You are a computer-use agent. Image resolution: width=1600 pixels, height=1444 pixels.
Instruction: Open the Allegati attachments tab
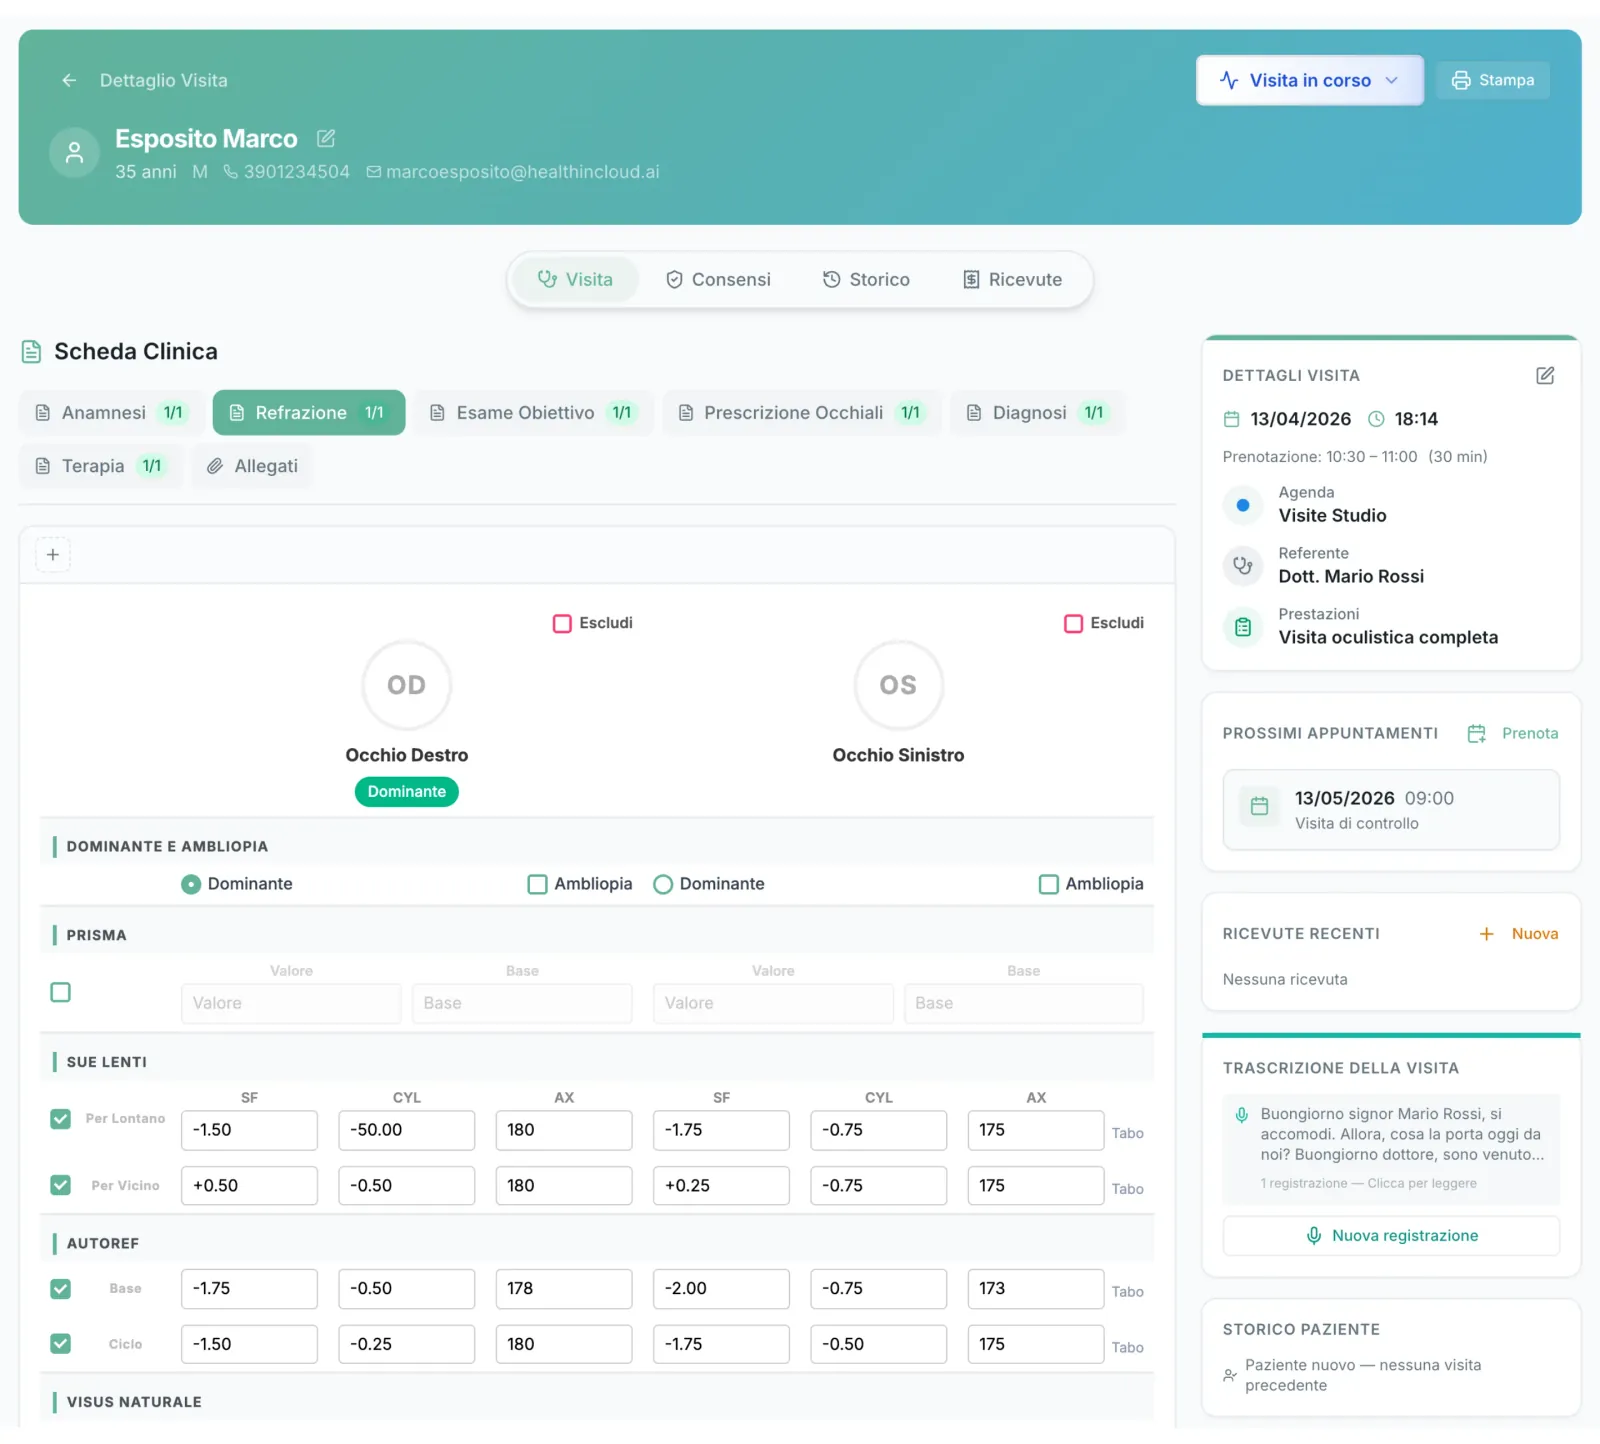(x=252, y=466)
